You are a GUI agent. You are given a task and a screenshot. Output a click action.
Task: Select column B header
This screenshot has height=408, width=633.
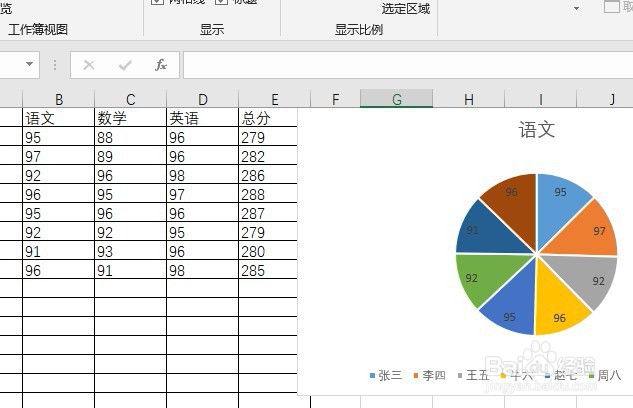(x=59, y=99)
